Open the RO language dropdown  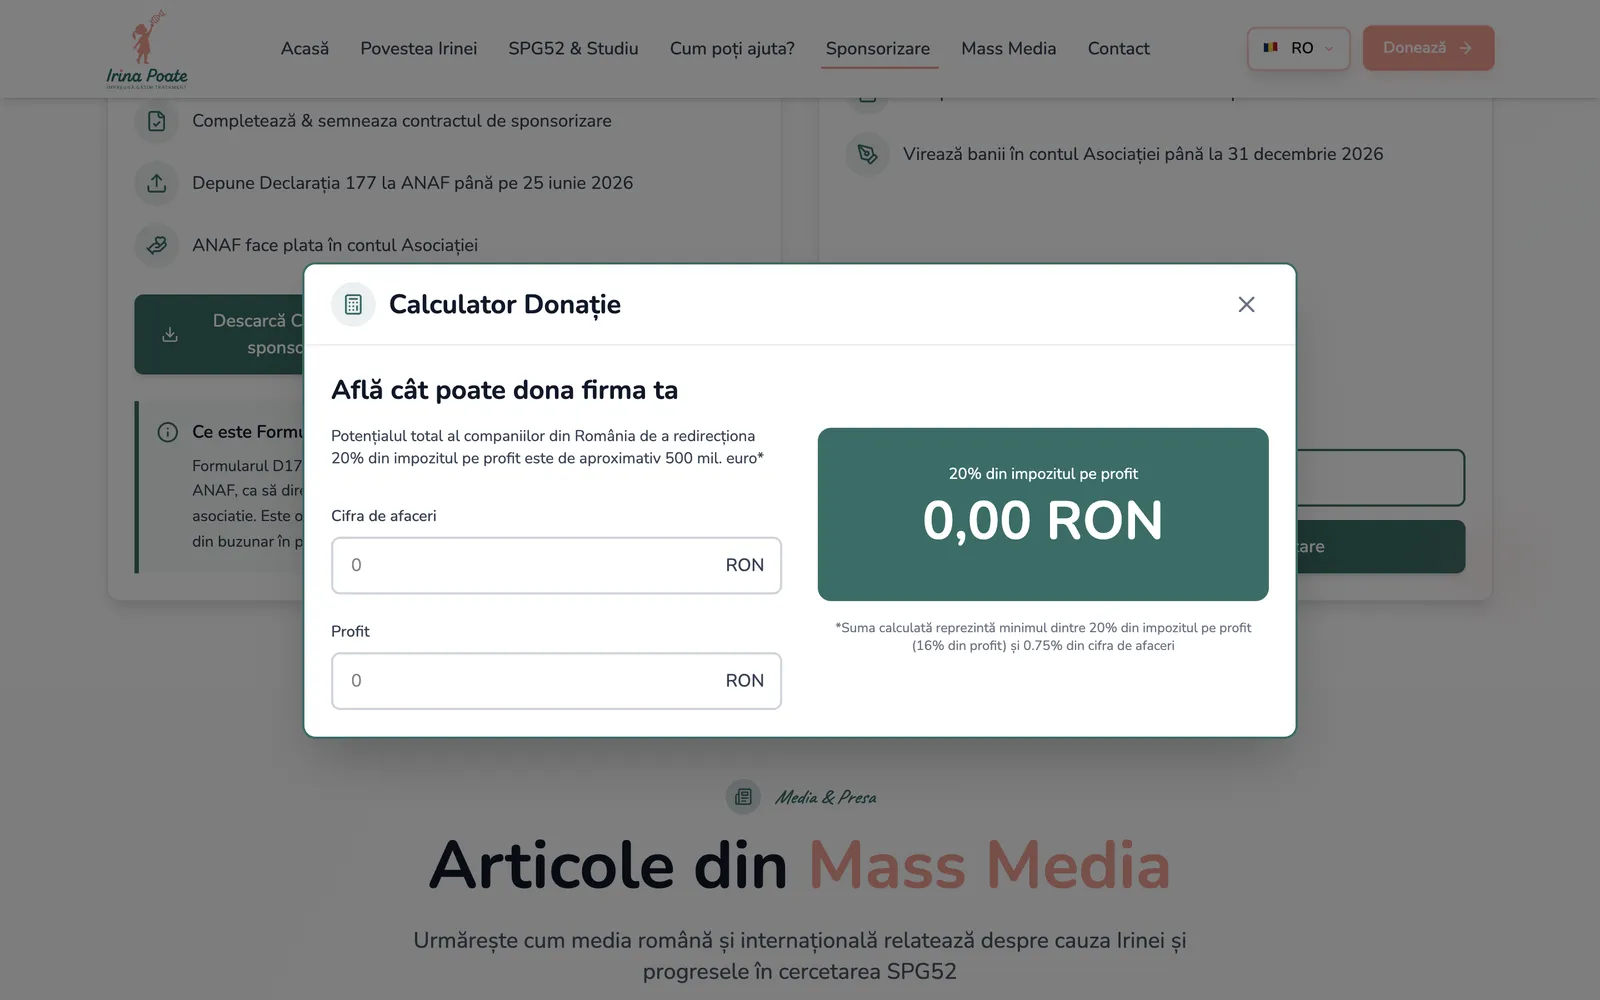point(1298,48)
